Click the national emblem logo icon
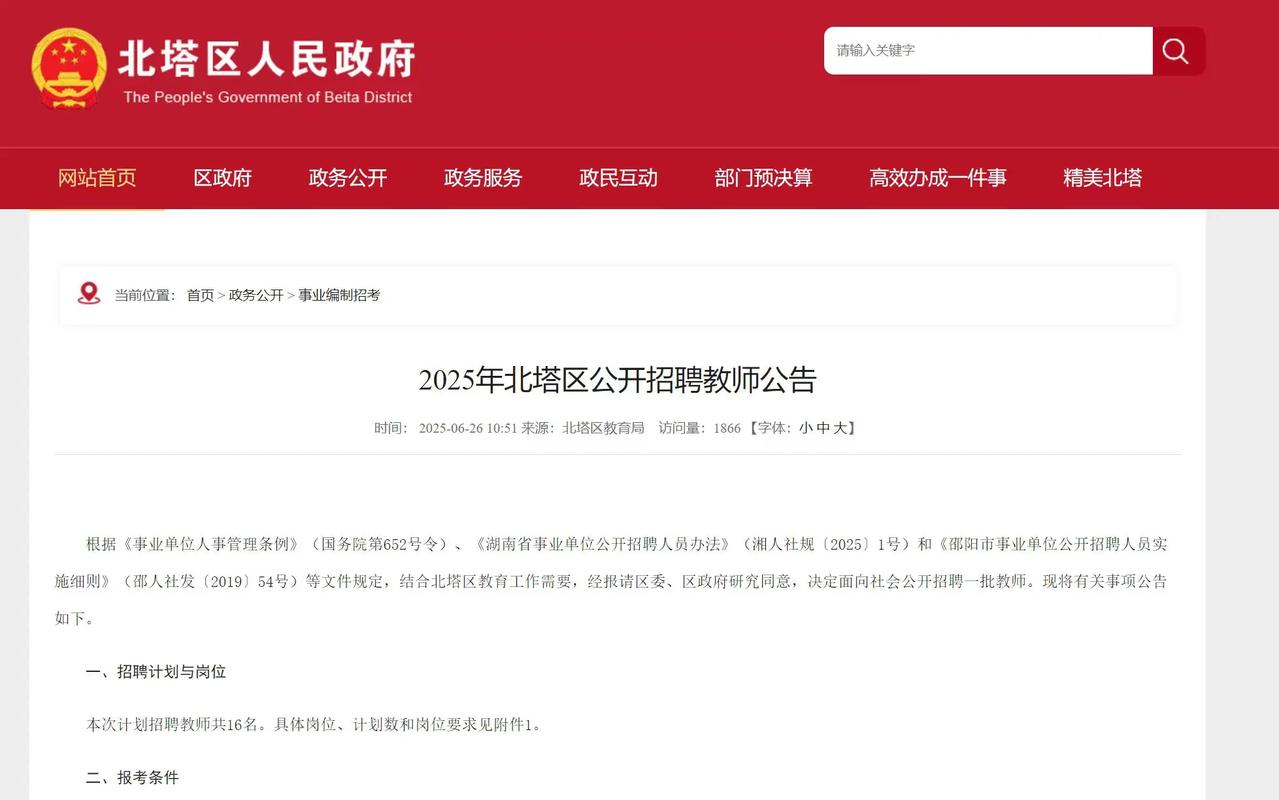The width and height of the screenshot is (1279, 800). [68, 68]
